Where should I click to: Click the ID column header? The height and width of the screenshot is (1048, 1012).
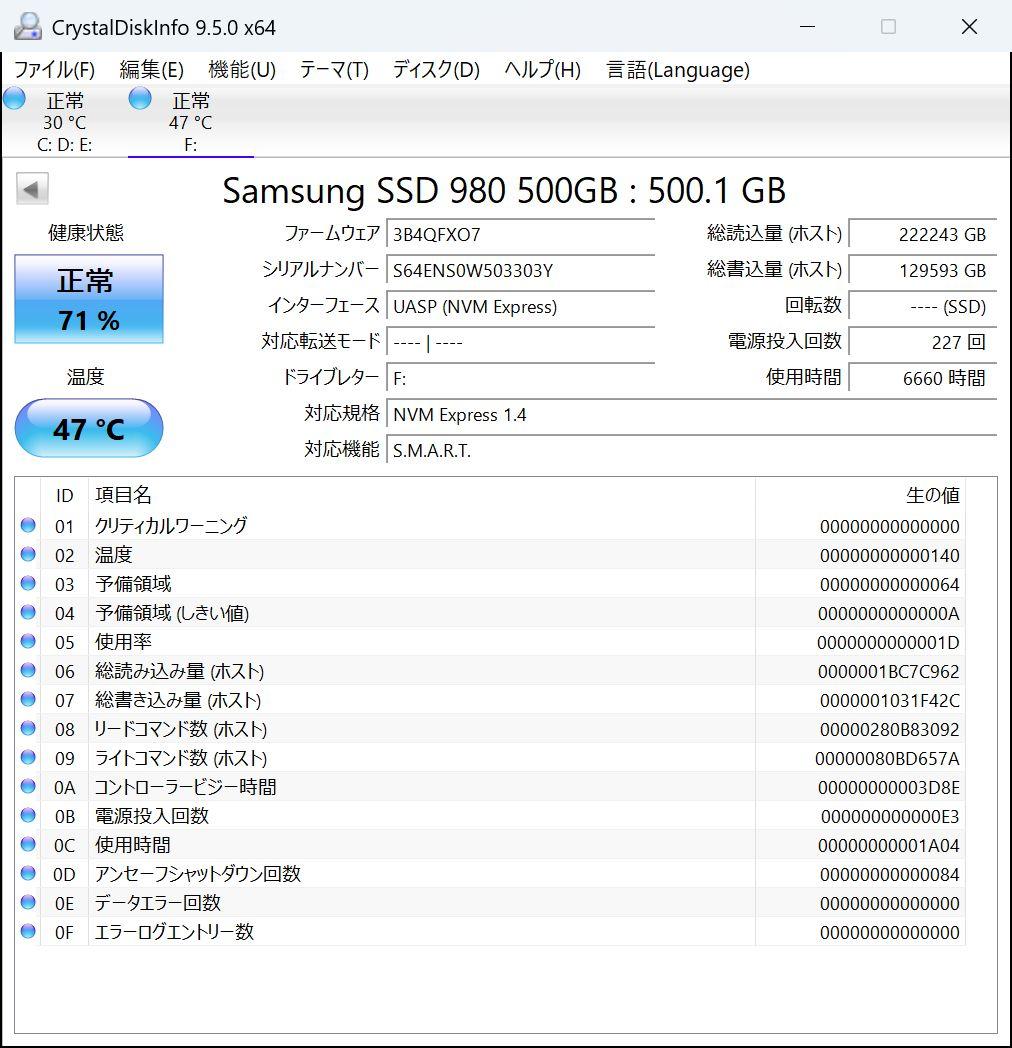click(x=64, y=495)
